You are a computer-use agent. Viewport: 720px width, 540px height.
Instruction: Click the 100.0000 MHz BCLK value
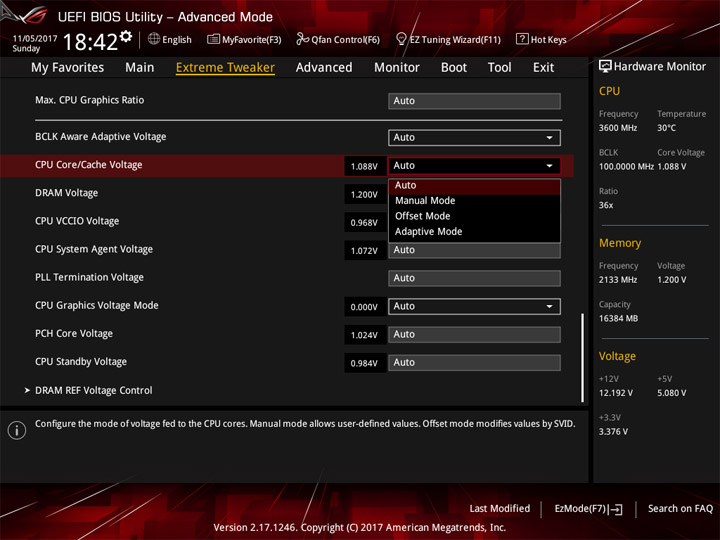click(x=626, y=167)
